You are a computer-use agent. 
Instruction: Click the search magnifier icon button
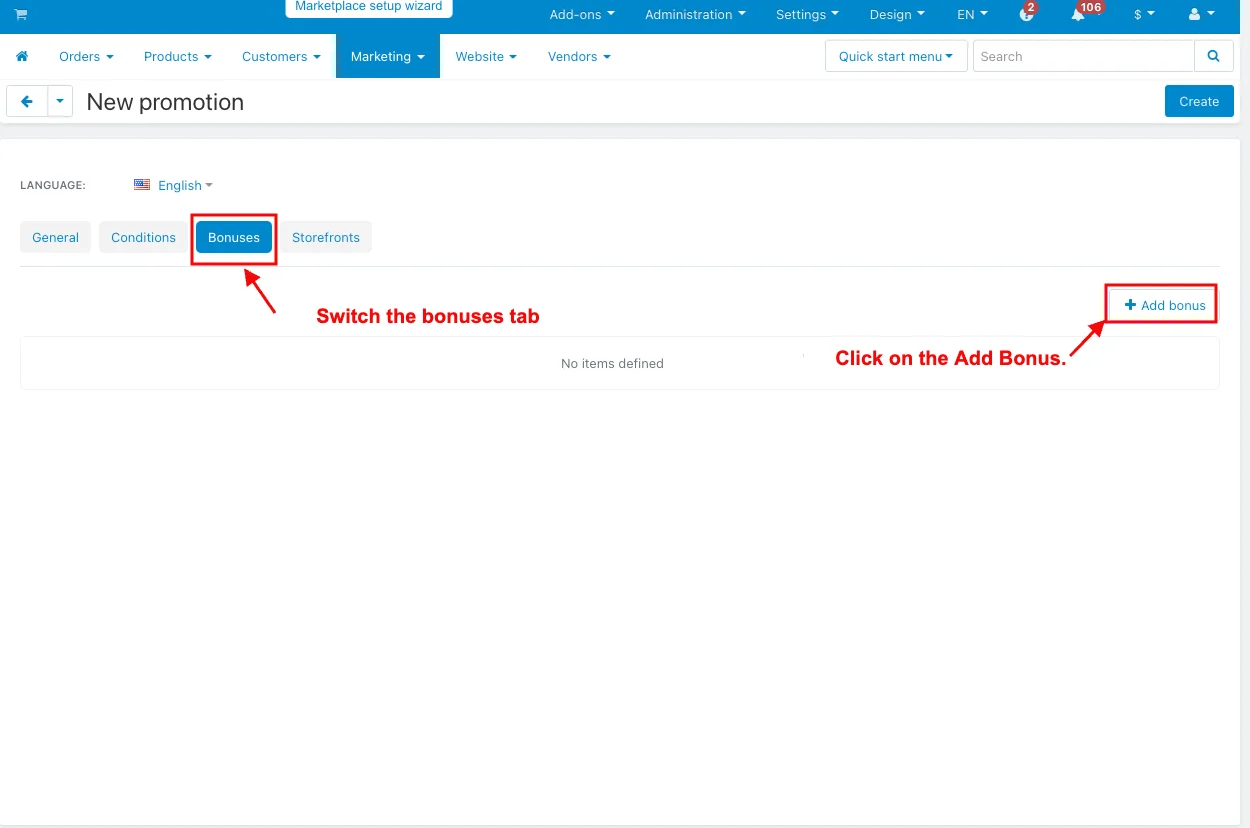pyautogui.click(x=1213, y=57)
